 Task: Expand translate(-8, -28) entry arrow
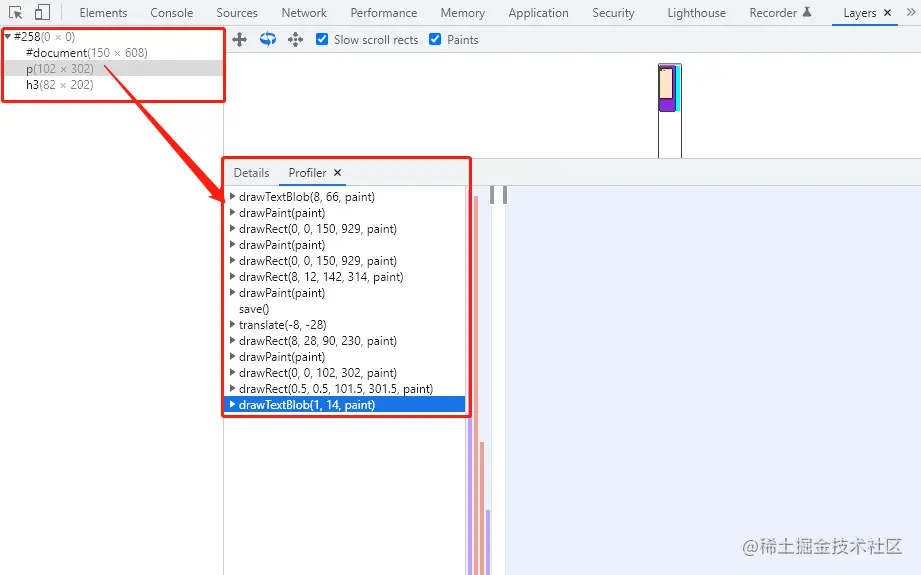(233, 324)
